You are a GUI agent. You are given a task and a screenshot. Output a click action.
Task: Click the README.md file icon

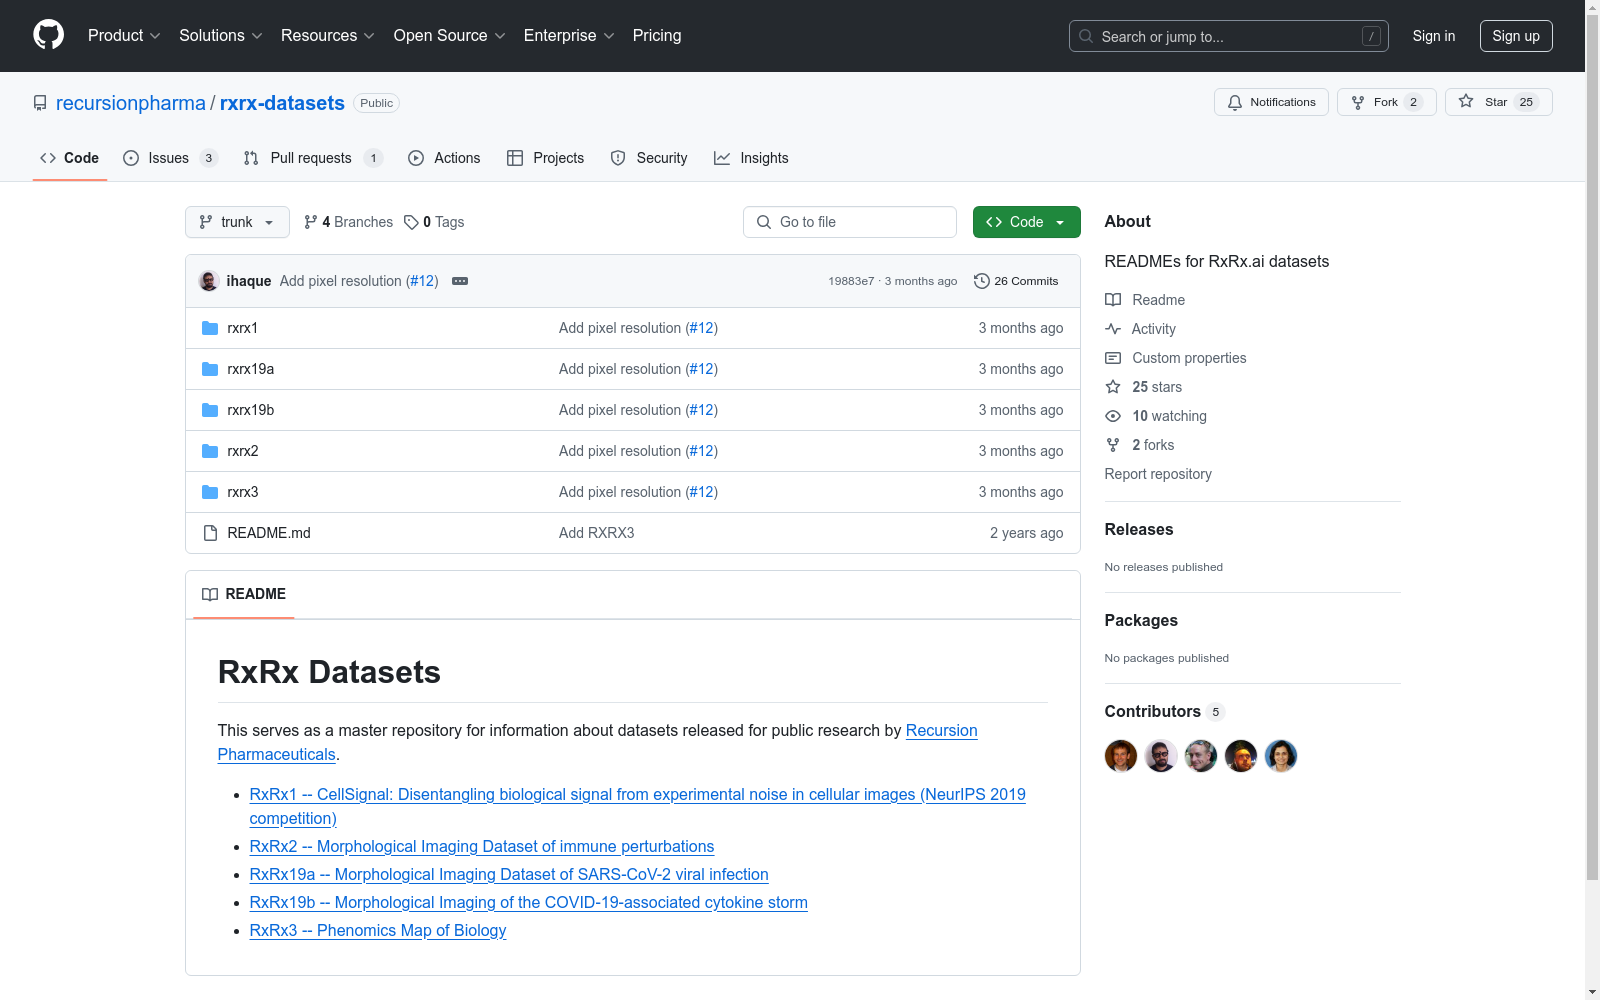click(x=210, y=533)
